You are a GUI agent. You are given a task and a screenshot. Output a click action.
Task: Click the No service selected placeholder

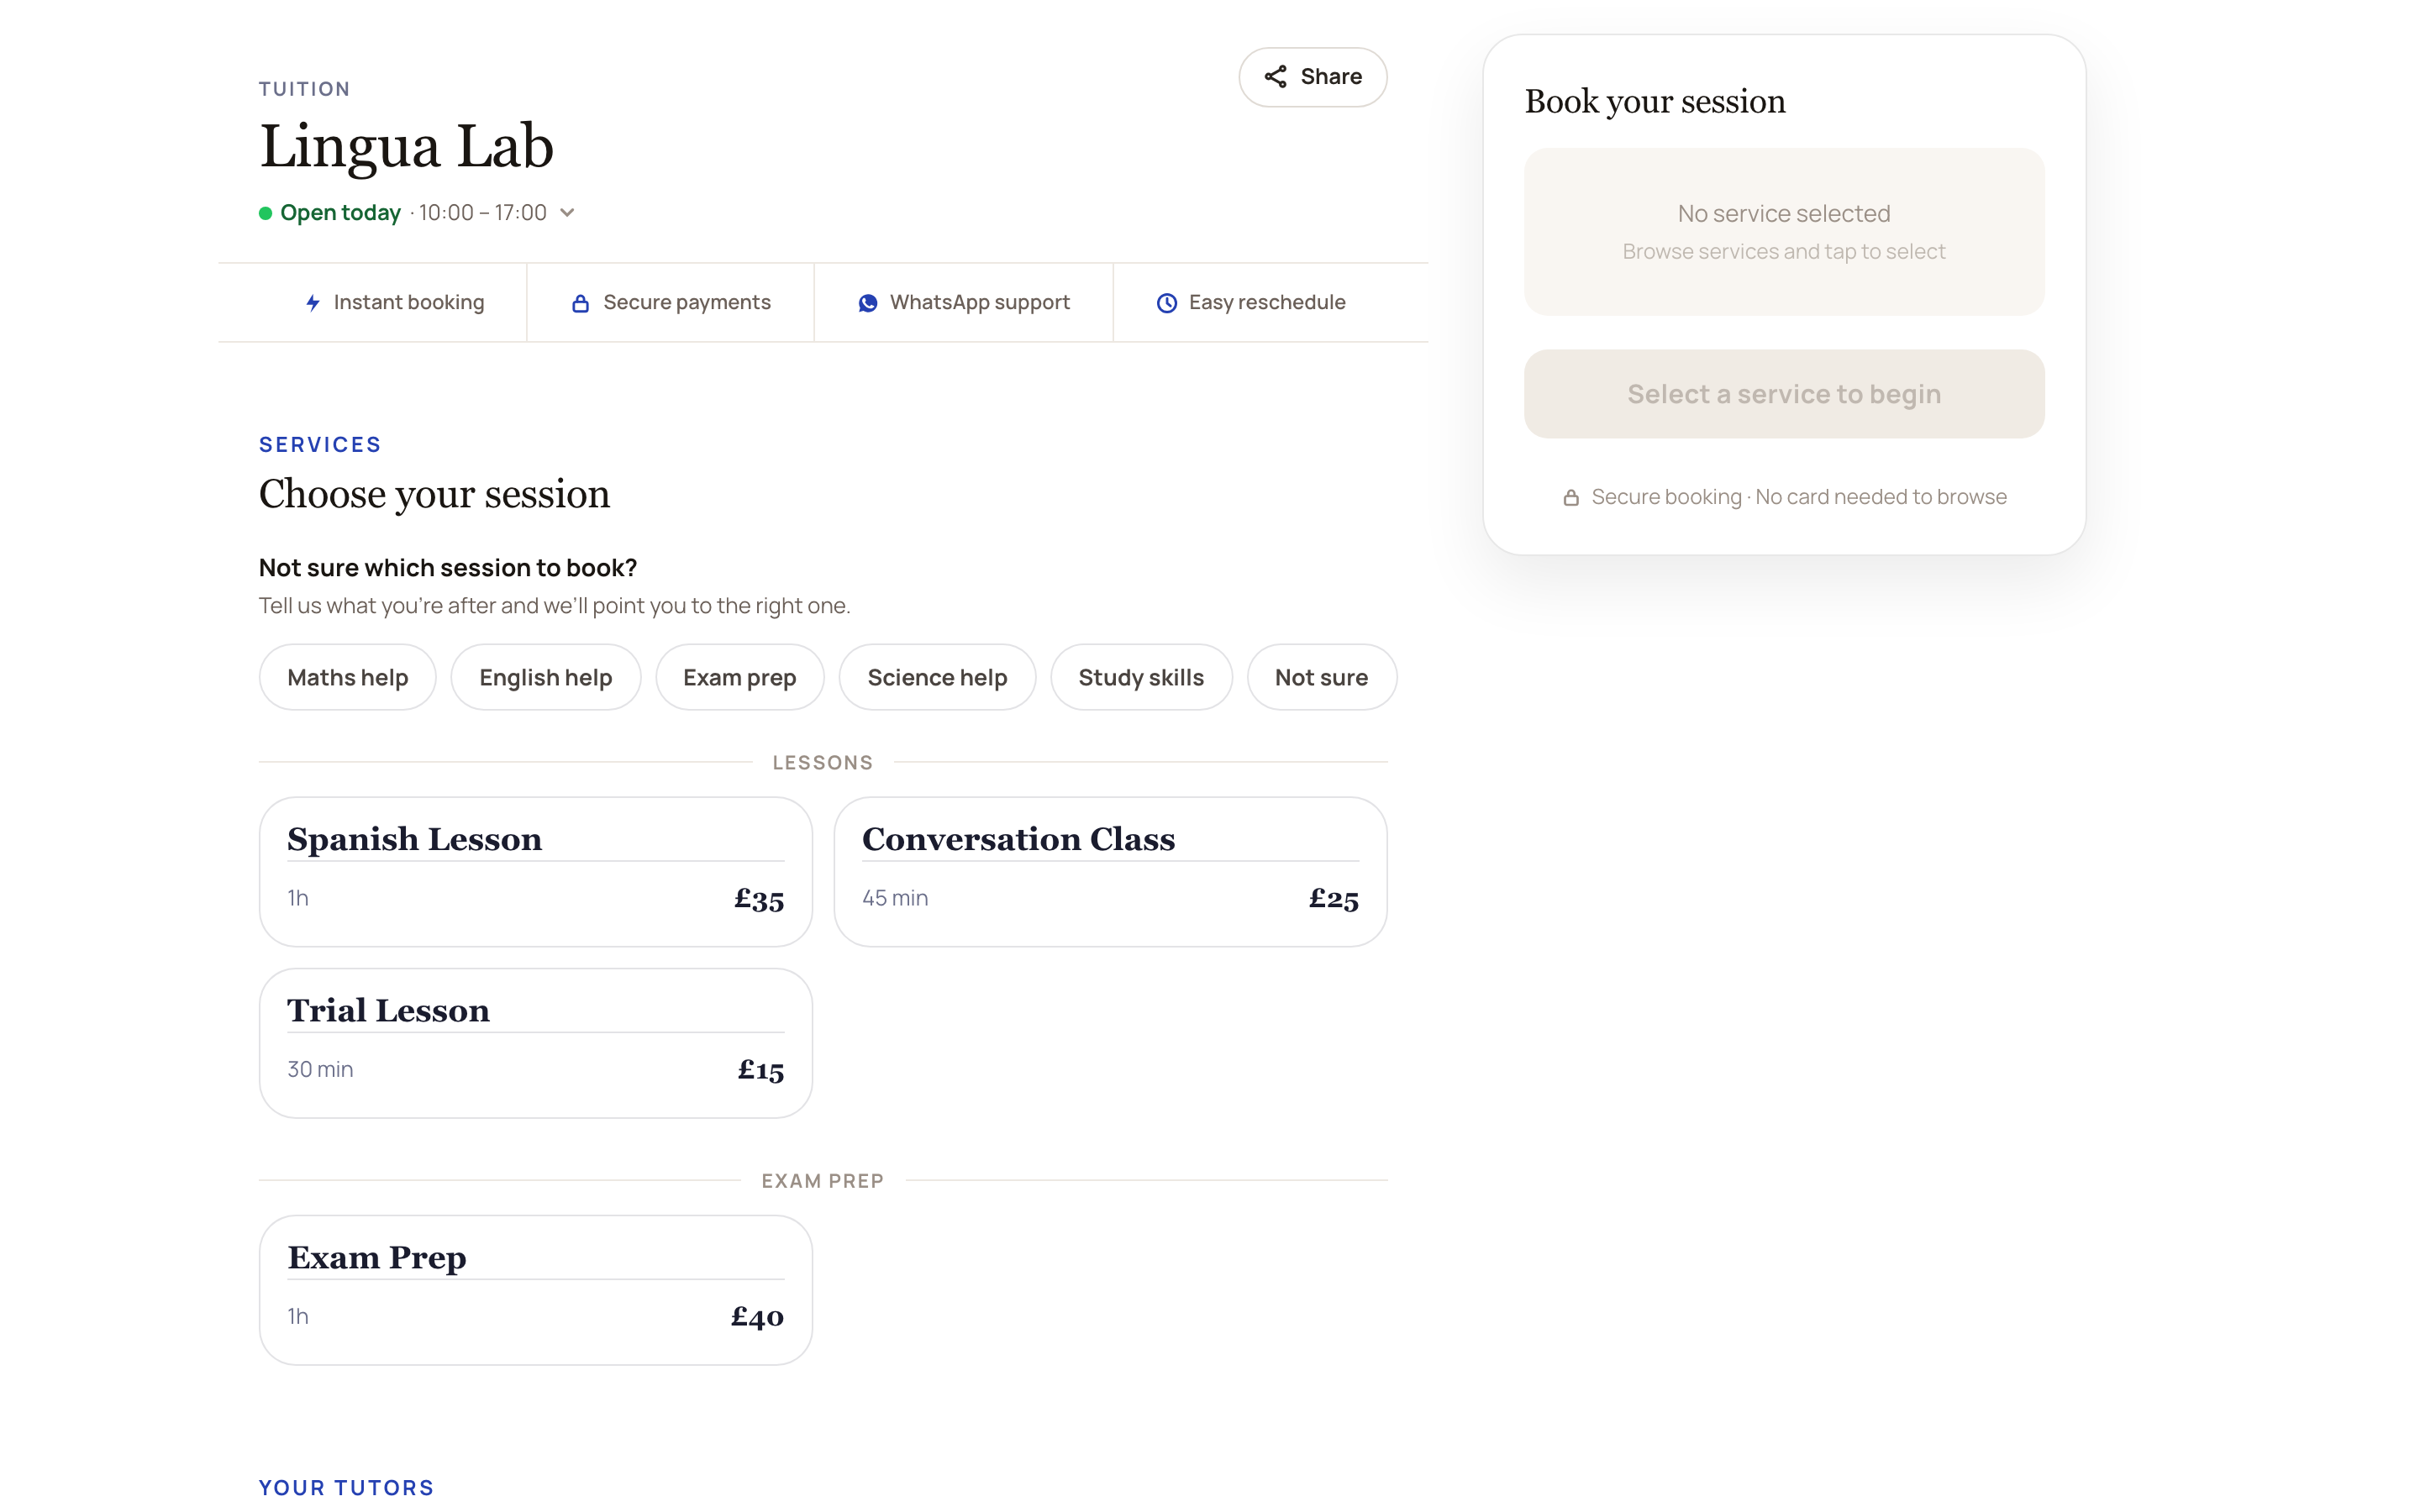point(1784,214)
